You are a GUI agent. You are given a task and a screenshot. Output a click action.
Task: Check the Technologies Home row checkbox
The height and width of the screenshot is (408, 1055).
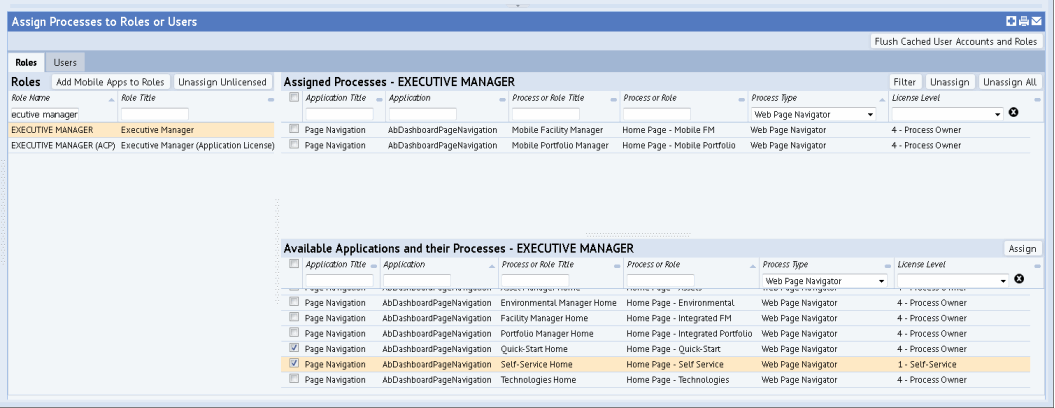coord(294,380)
